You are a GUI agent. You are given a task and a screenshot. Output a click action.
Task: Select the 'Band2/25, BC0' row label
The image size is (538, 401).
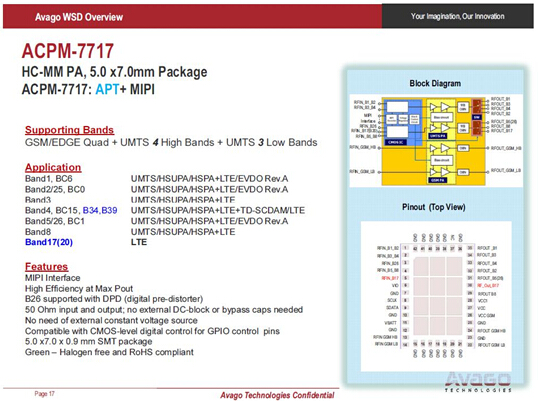[x=55, y=189]
